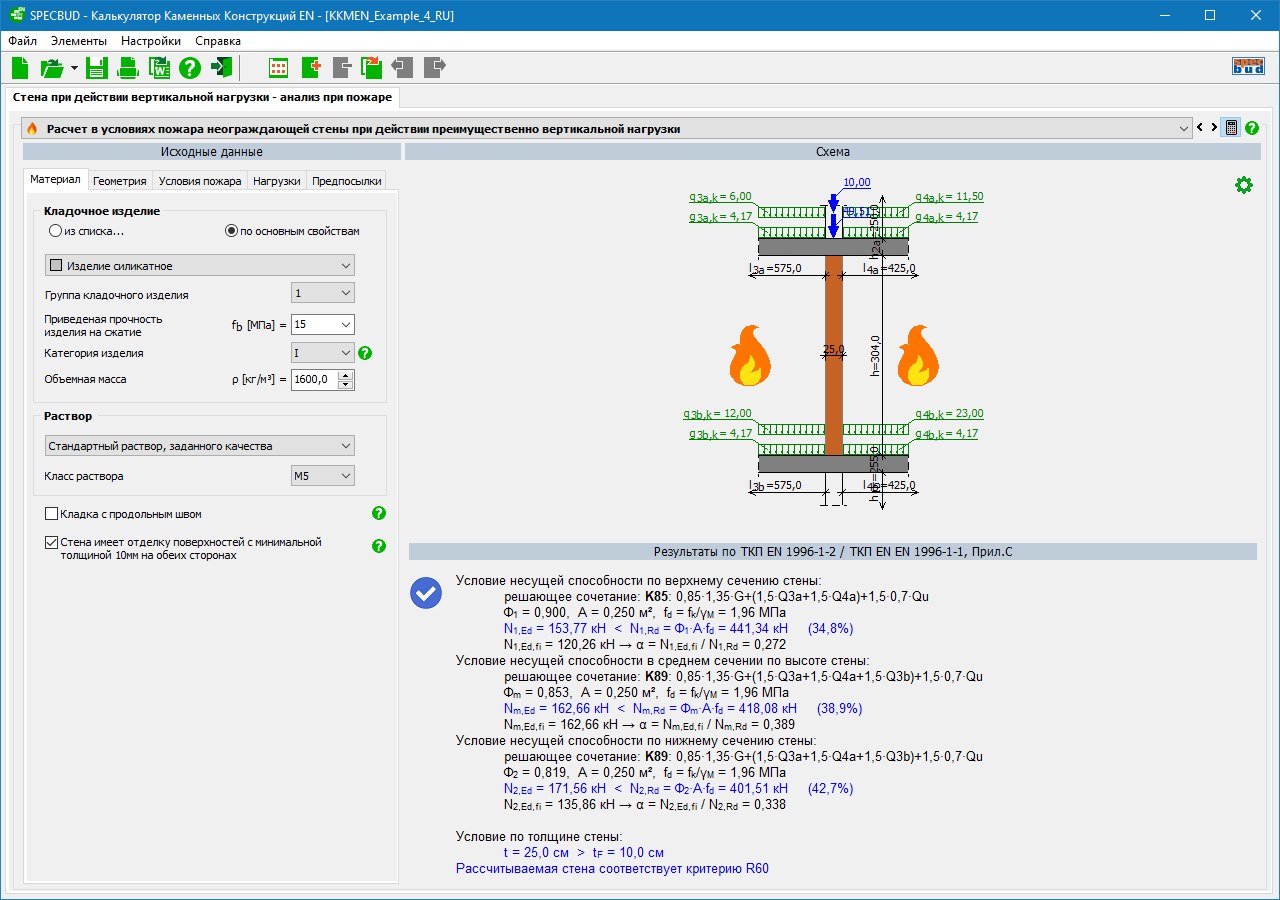The height and width of the screenshot is (900, 1280).
Task: Open 'Категория изделия' dropdown
Action: [x=322, y=353]
